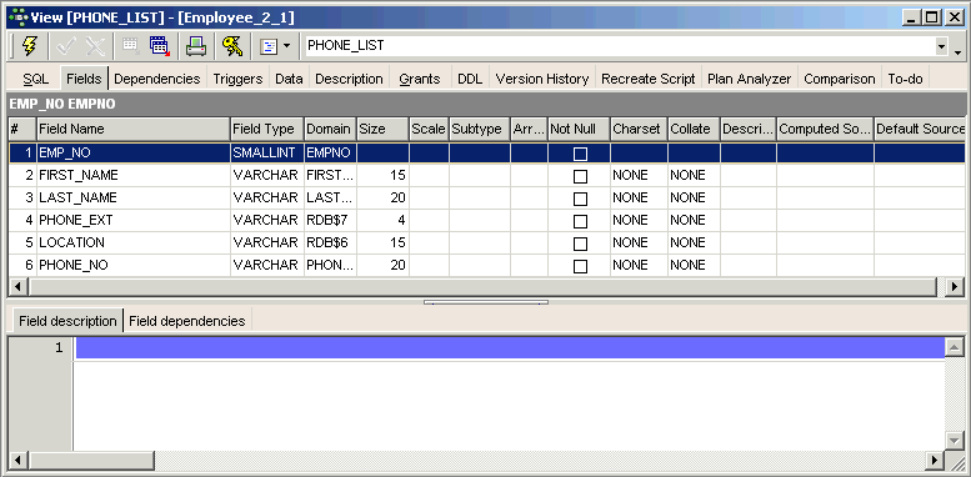This screenshot has height=478, width=971.
Task: Click the lightning bolt compile icon
Action: 28,46
